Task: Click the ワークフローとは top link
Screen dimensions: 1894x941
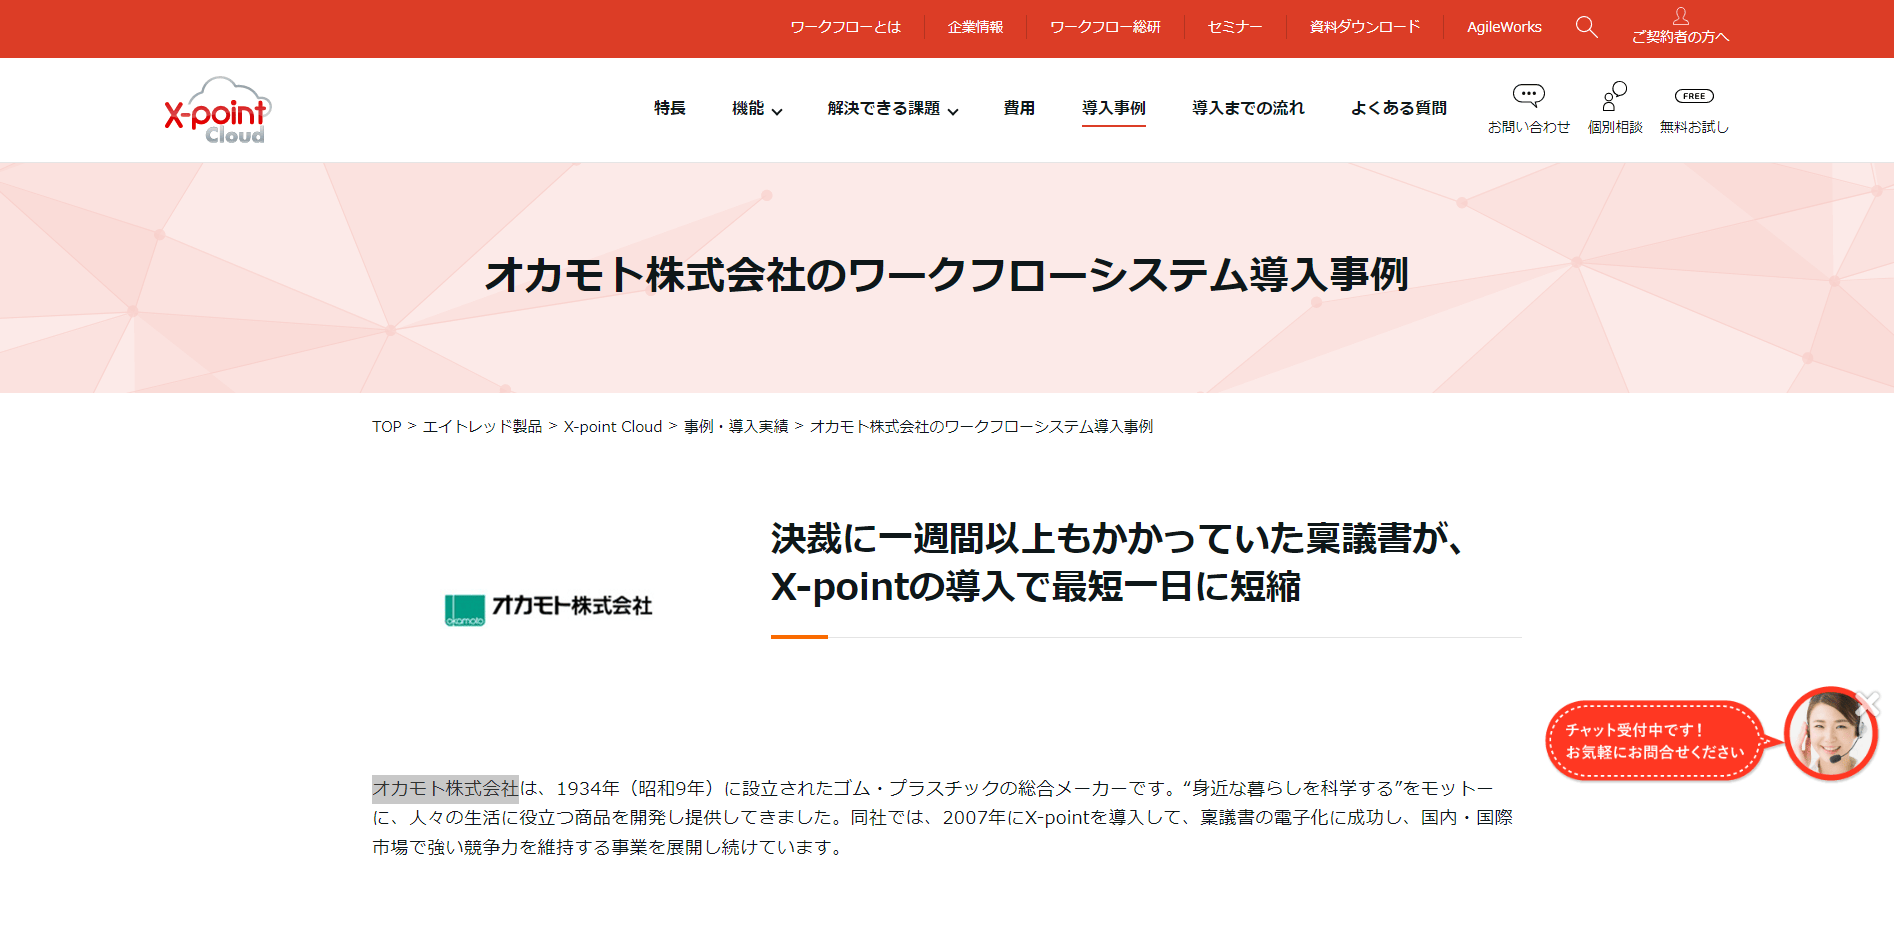Action: coord(845,27)
